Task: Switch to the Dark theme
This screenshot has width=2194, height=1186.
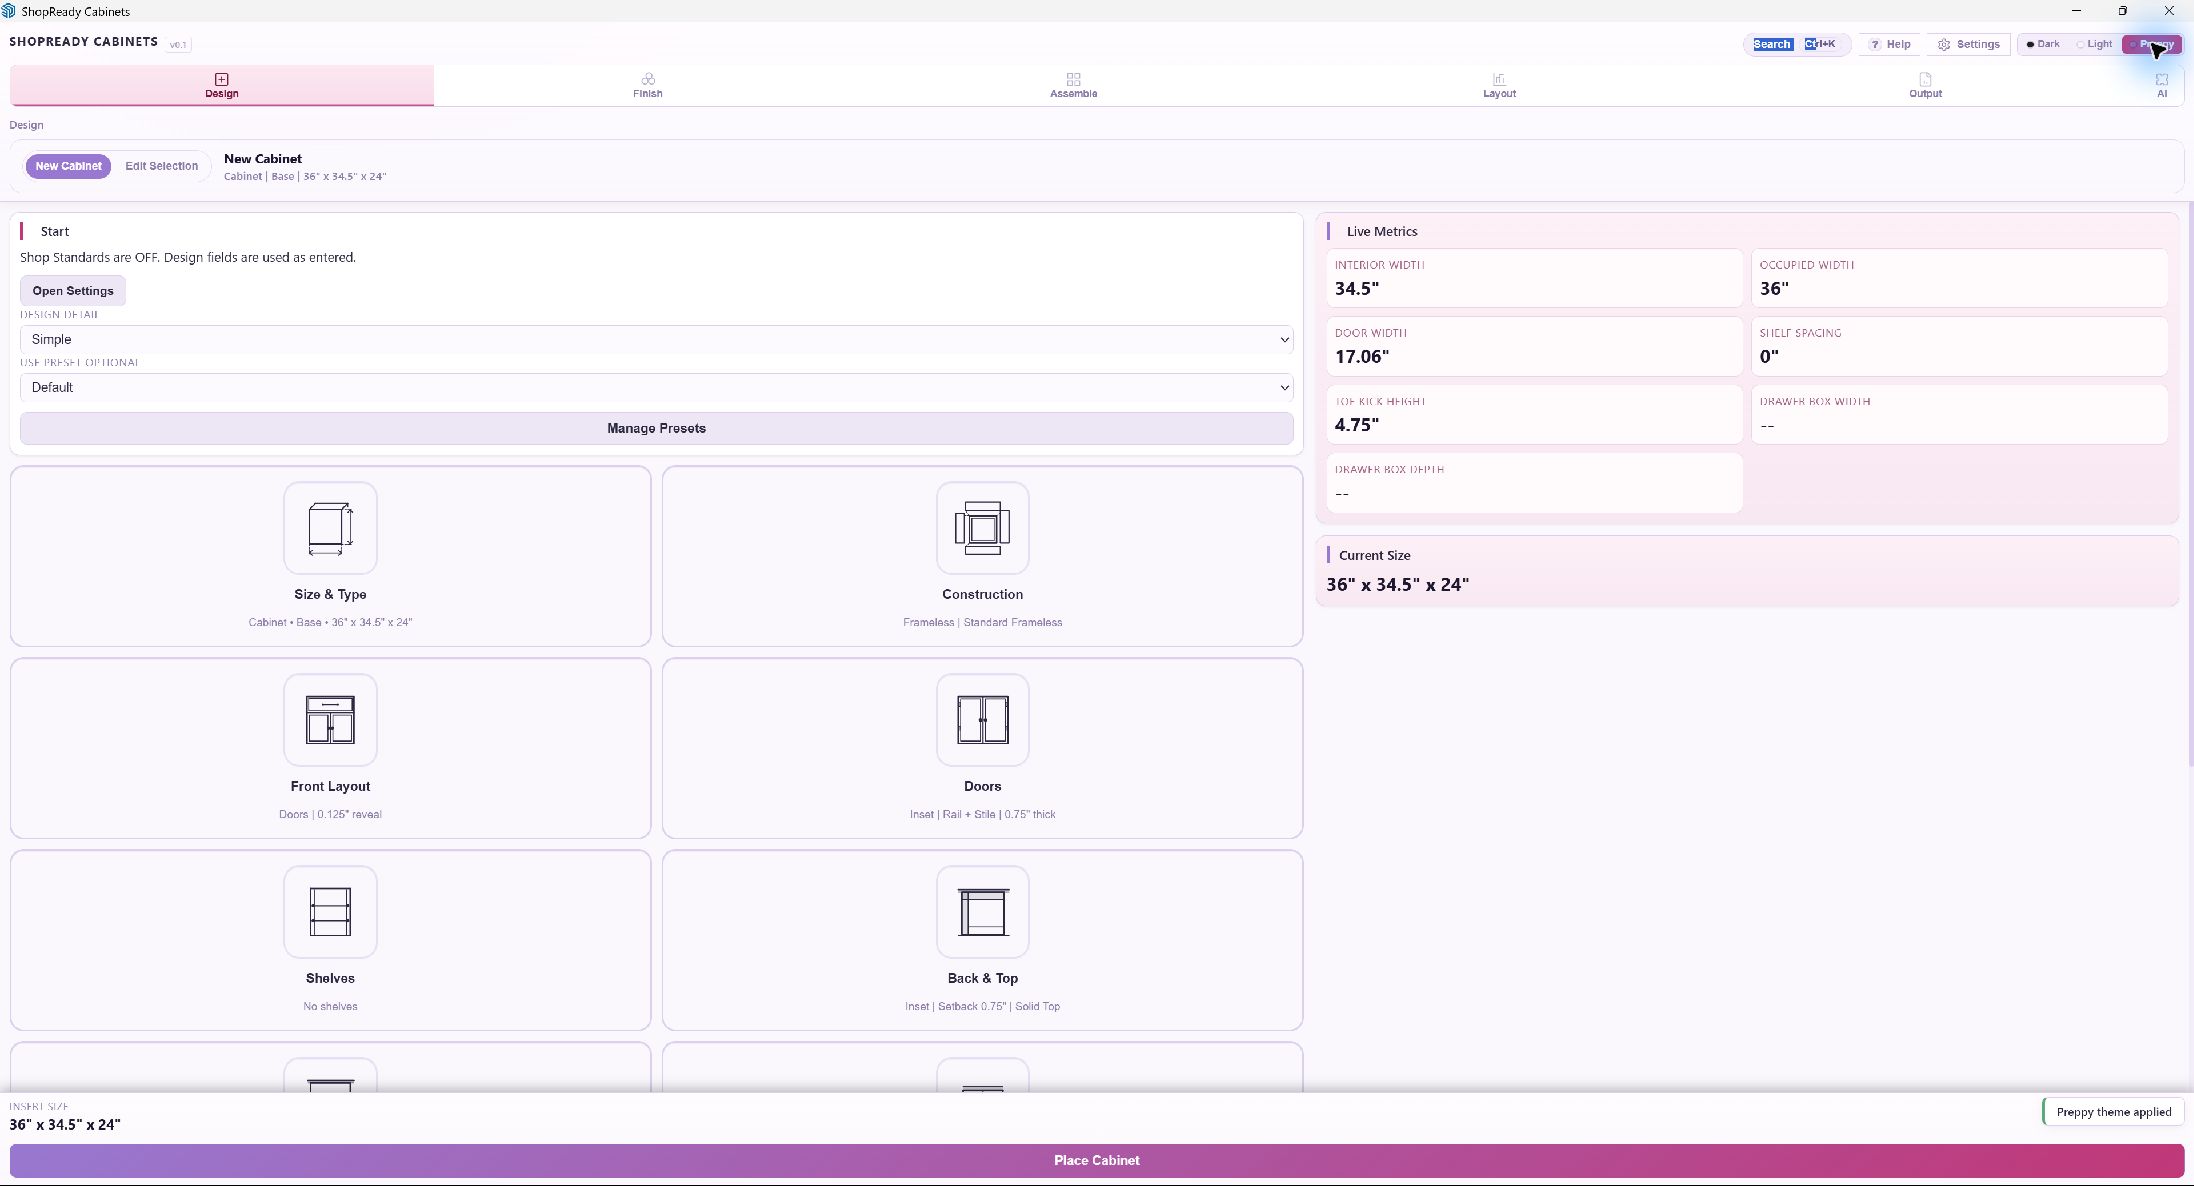Action: (2043, 44)
